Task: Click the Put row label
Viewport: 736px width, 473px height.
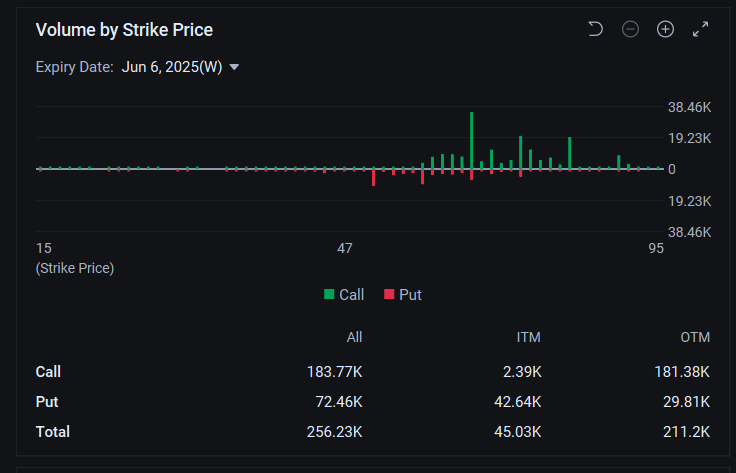Action: click(x=47, y=402)
